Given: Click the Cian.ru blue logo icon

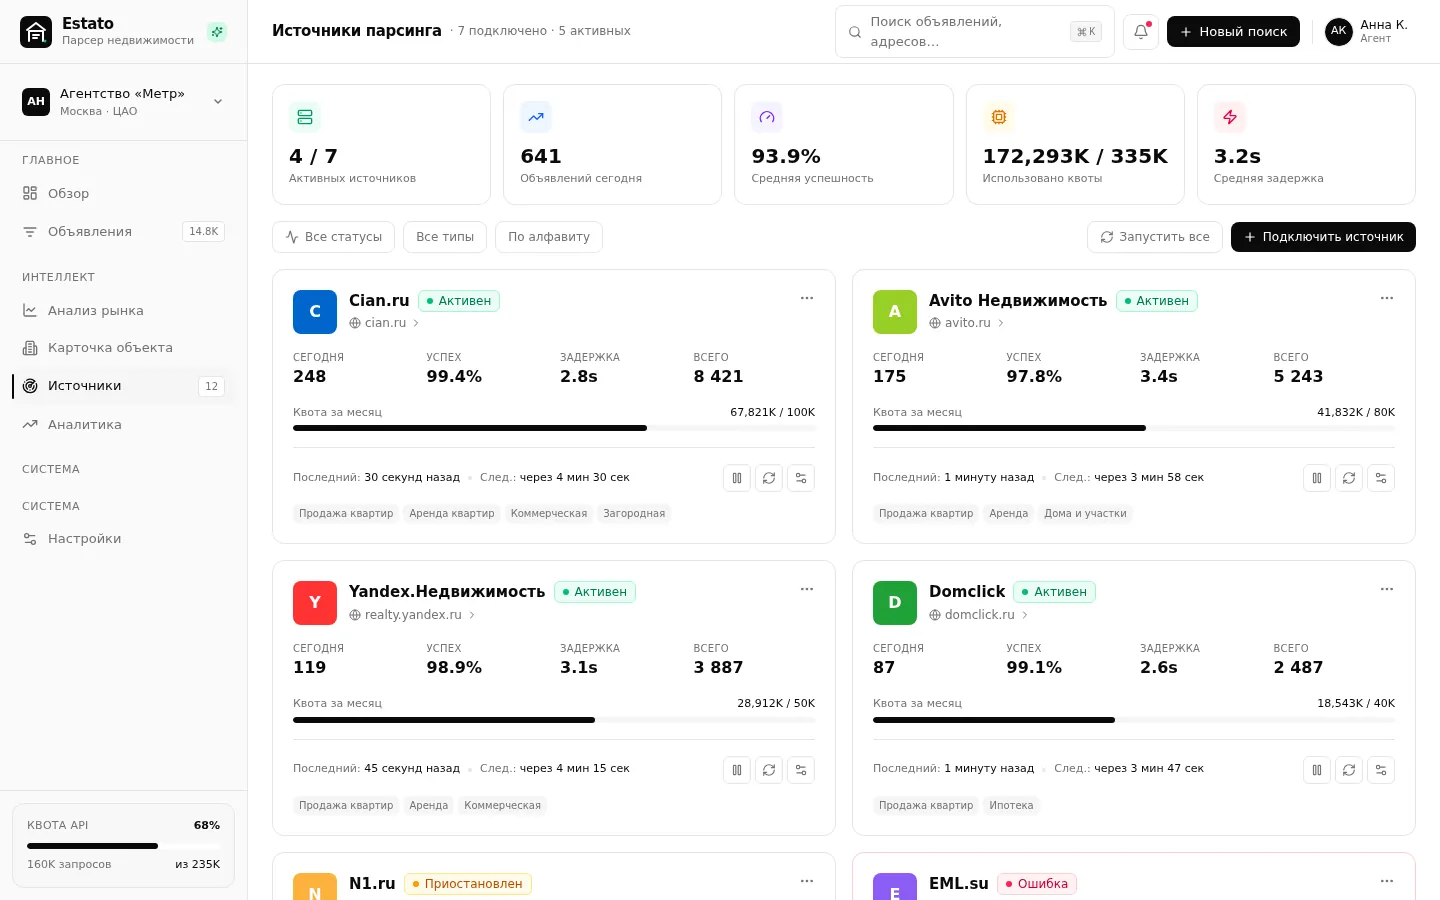Looking at the screenshot, I should [x=315, y=312].
